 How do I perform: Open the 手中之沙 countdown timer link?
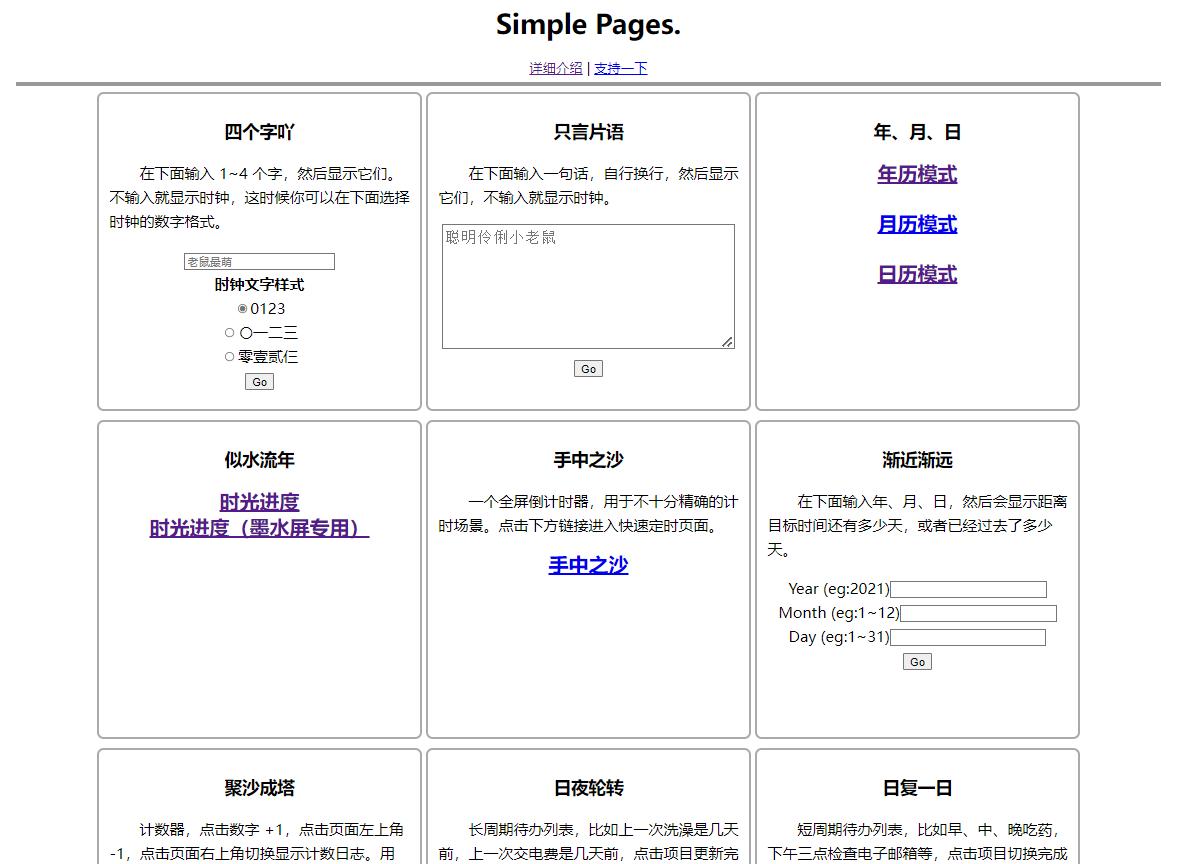coord(587,565)
